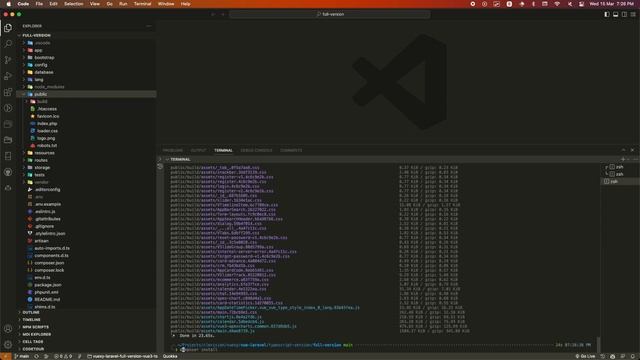This screenshot has height=360, width=640.
Task: Click the main branch indicator in status bar
Action: 22,356
